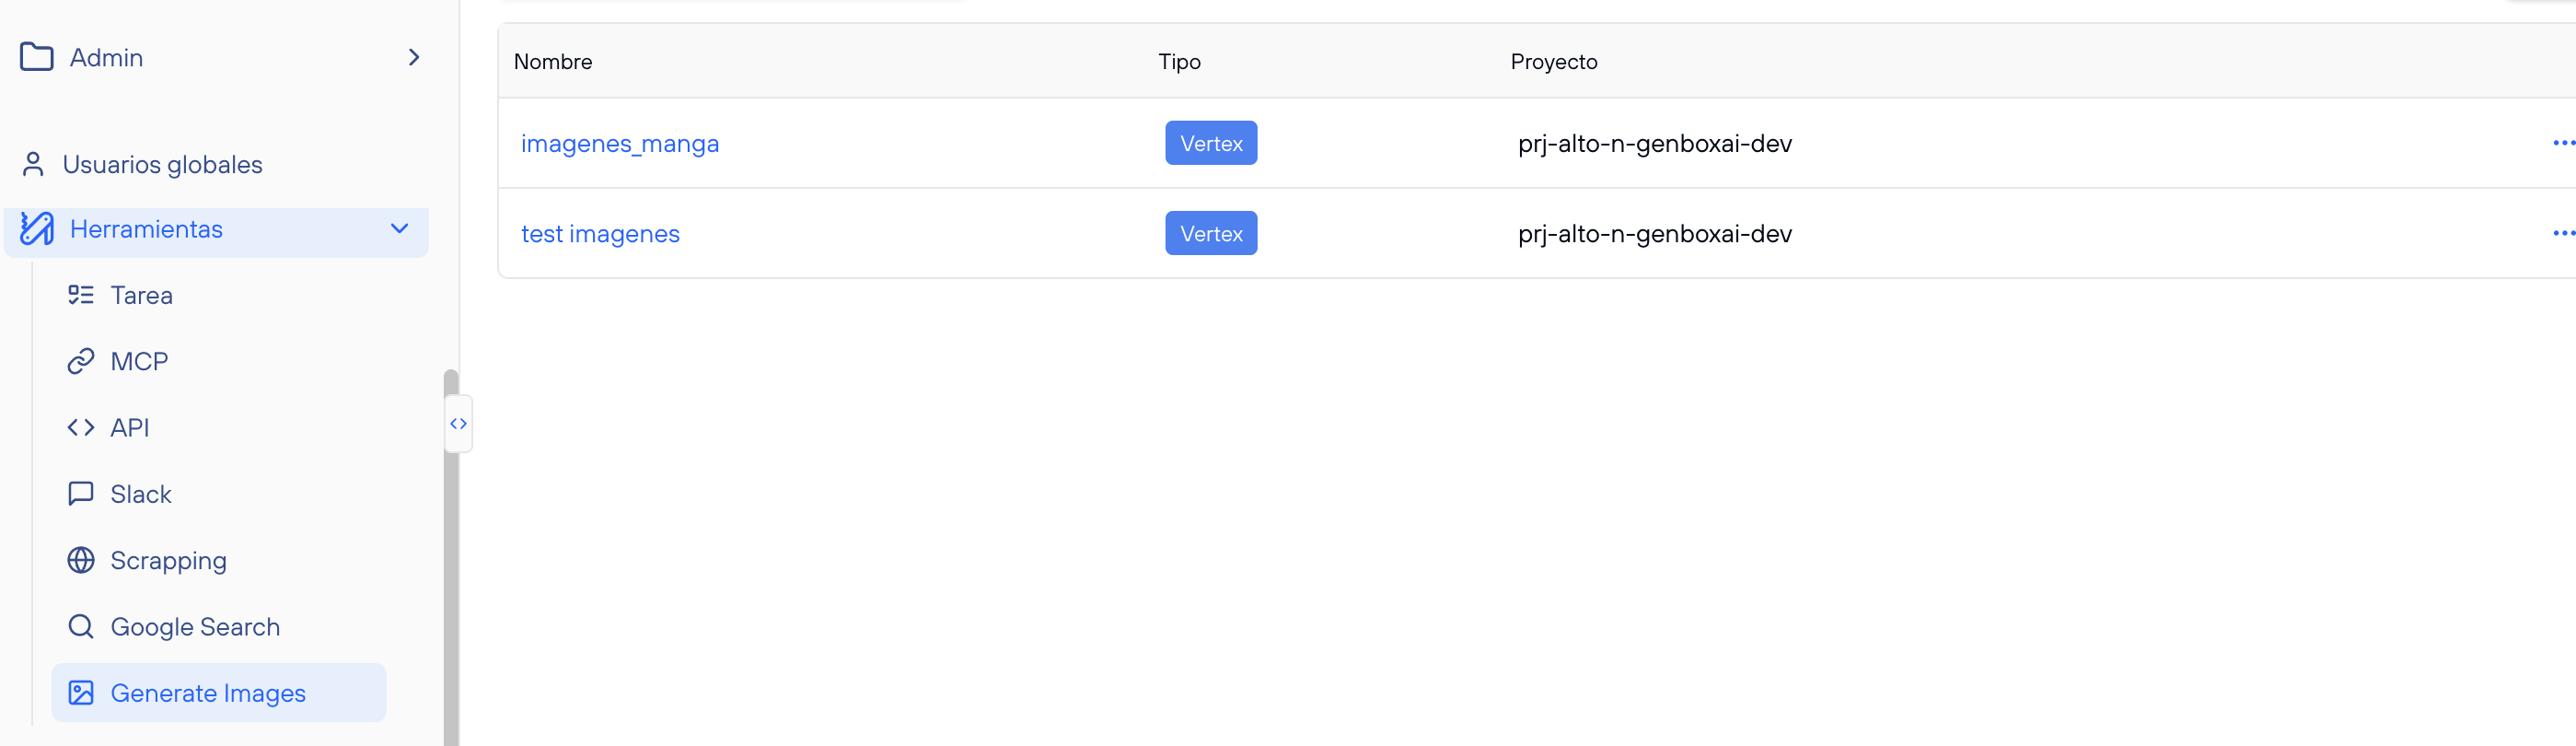Toggle the sidebar collapse handle

tap(458, 424)
